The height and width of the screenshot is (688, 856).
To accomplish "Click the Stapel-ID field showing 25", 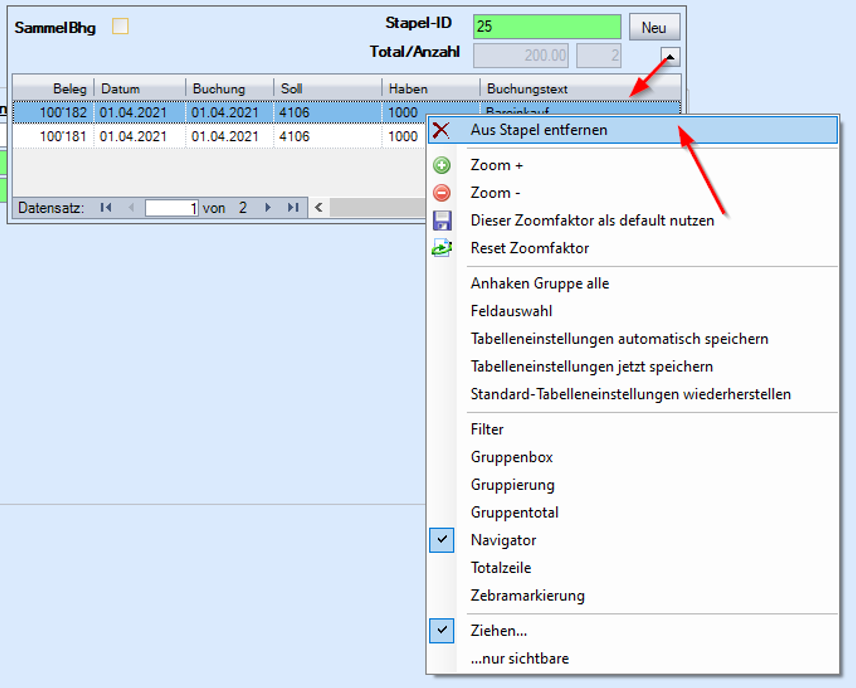I will (x=547, y=26).
